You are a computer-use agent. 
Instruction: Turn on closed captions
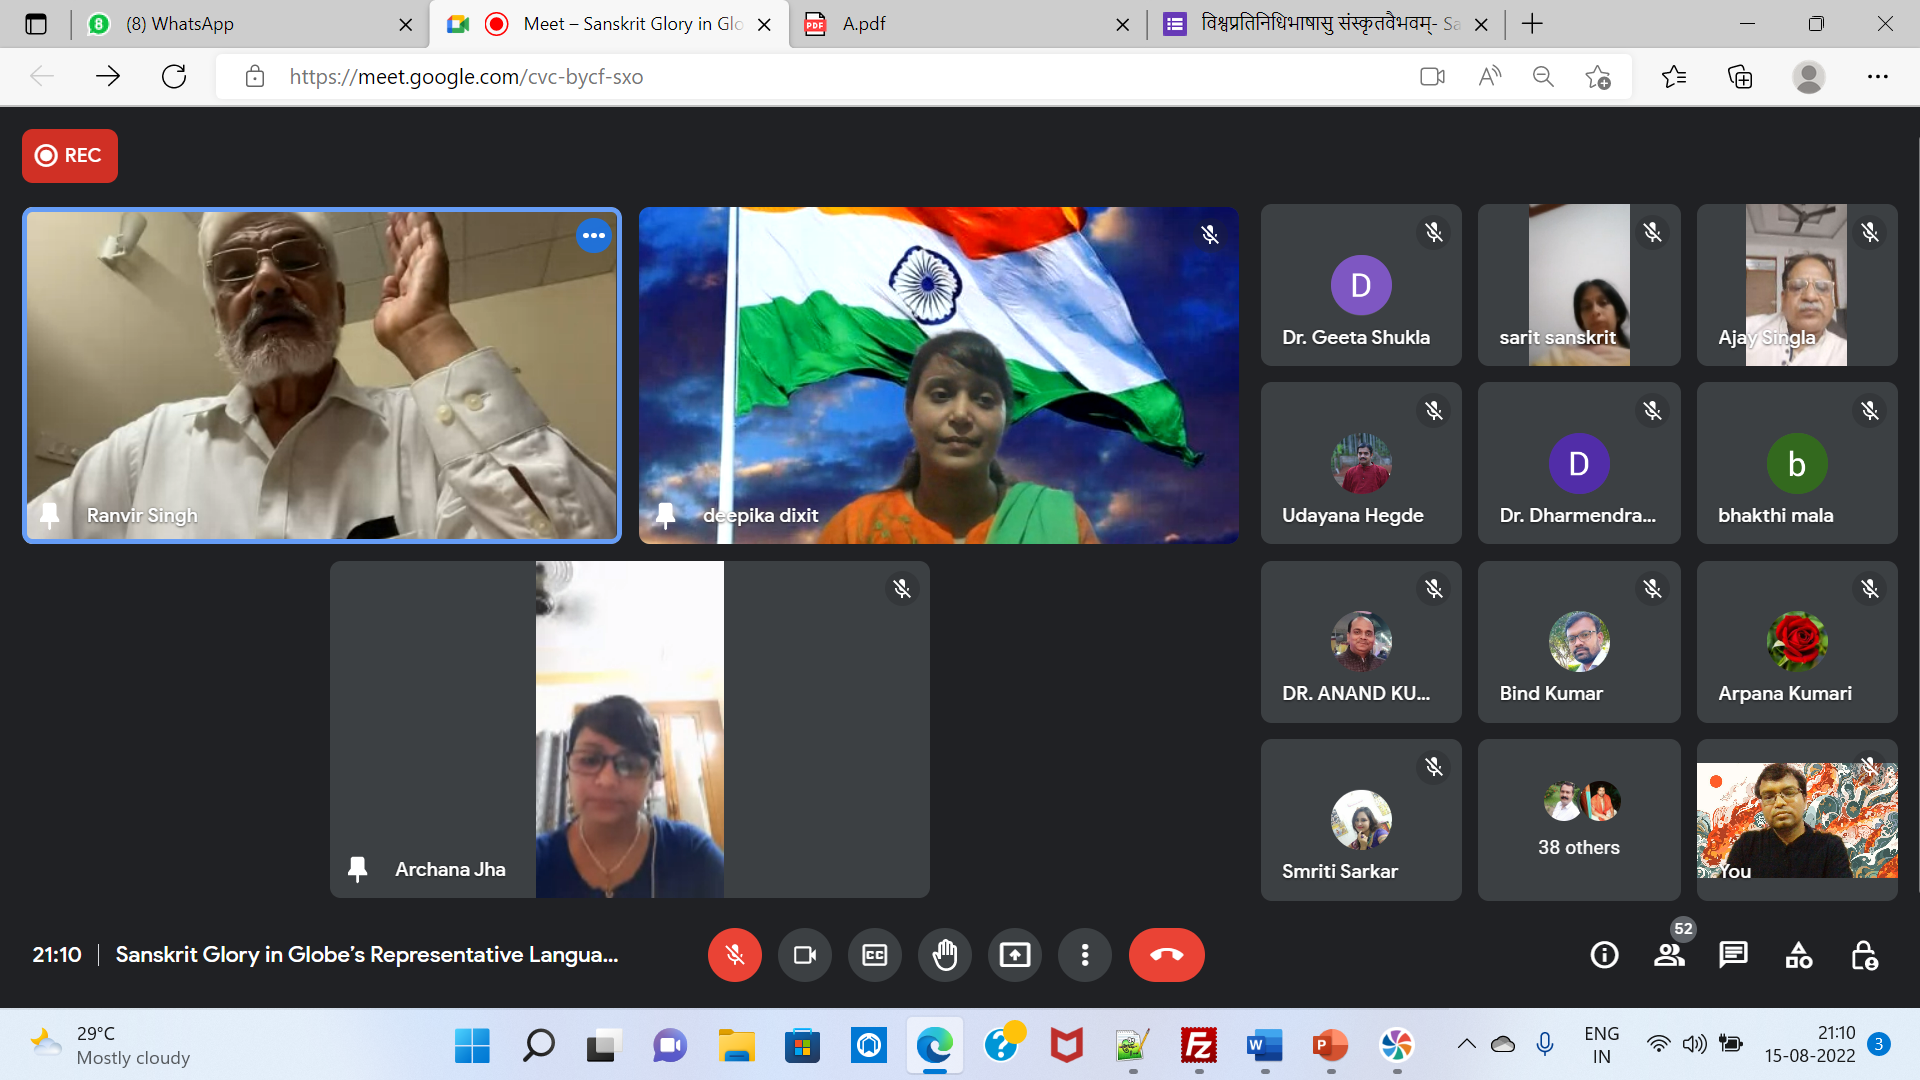tap(874, 955)
